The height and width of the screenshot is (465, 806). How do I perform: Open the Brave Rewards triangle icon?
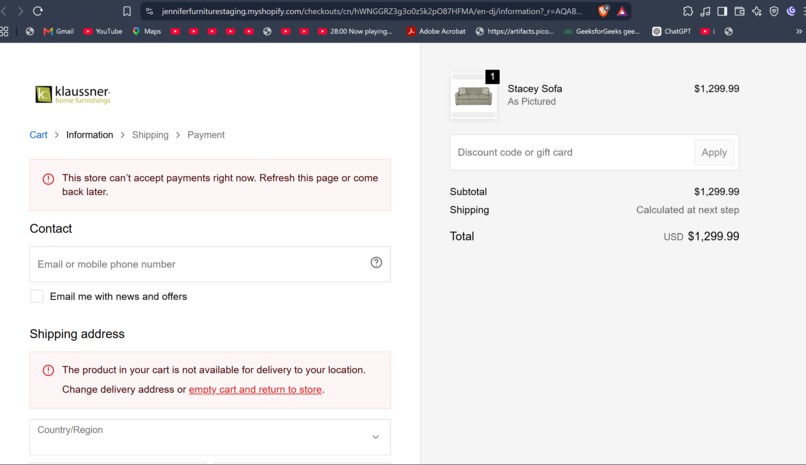tap(622, 11)
